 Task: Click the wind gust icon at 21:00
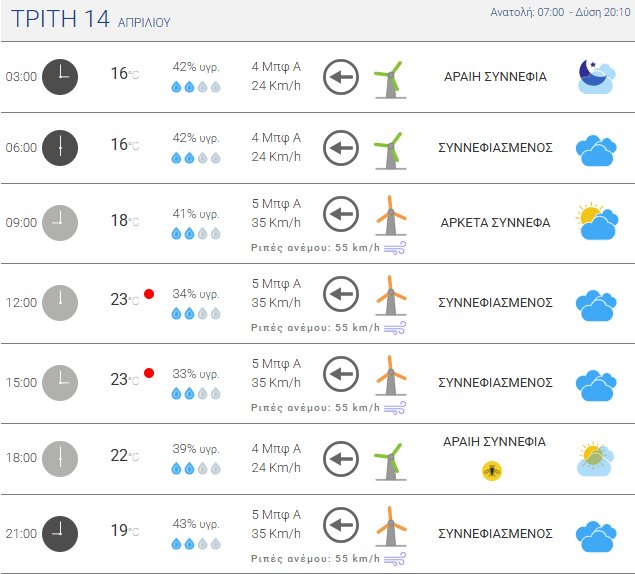click(395, 557)
